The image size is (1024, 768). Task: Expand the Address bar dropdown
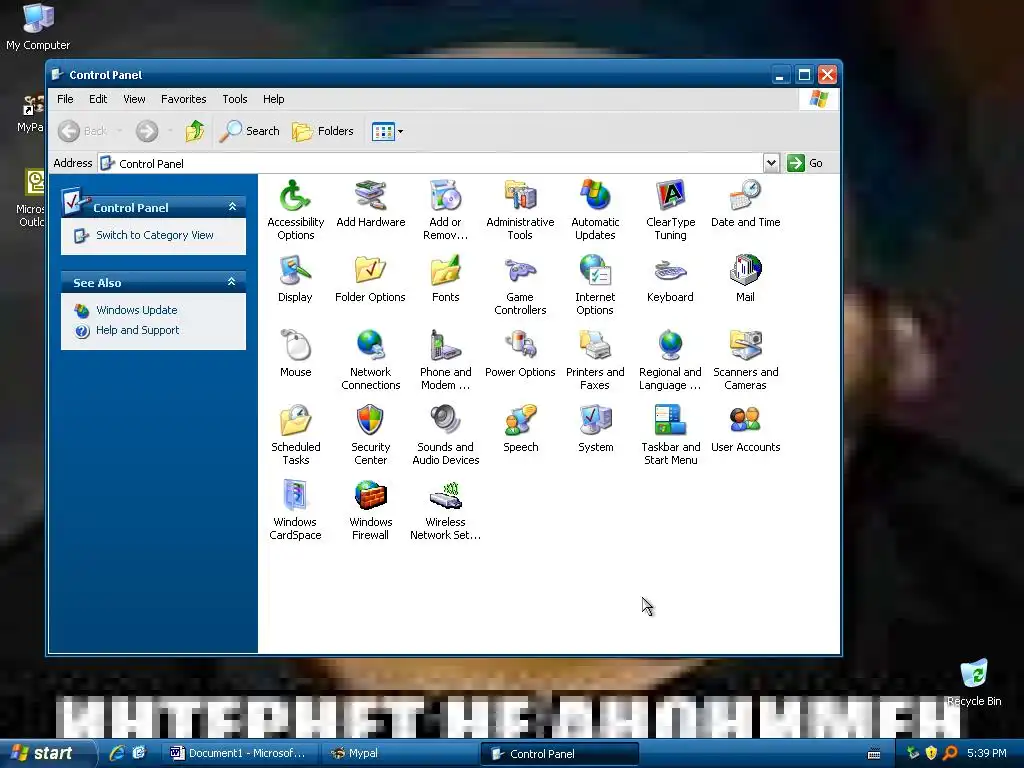(771, 163)
